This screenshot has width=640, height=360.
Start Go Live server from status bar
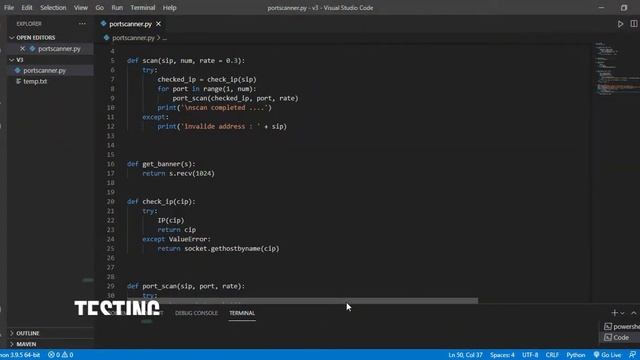point(607,355)
